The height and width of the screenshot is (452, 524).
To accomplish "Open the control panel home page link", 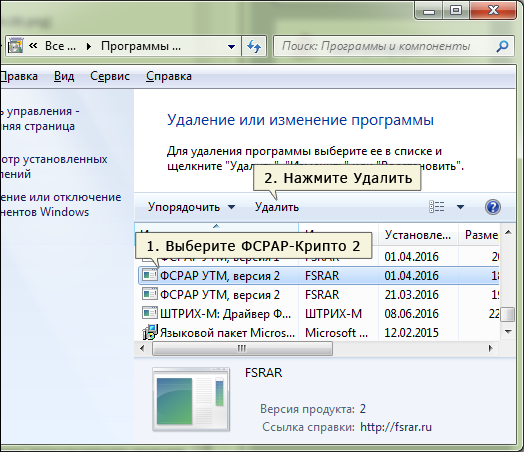I will (39, 119).
